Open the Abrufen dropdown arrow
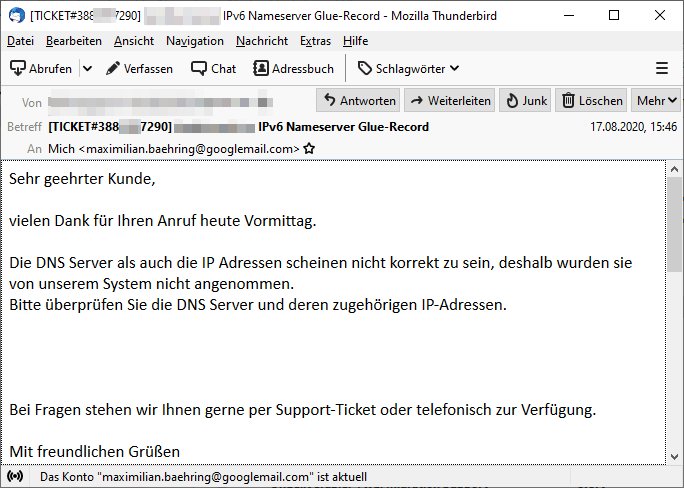The image size is (684, 488). point(87,68)
